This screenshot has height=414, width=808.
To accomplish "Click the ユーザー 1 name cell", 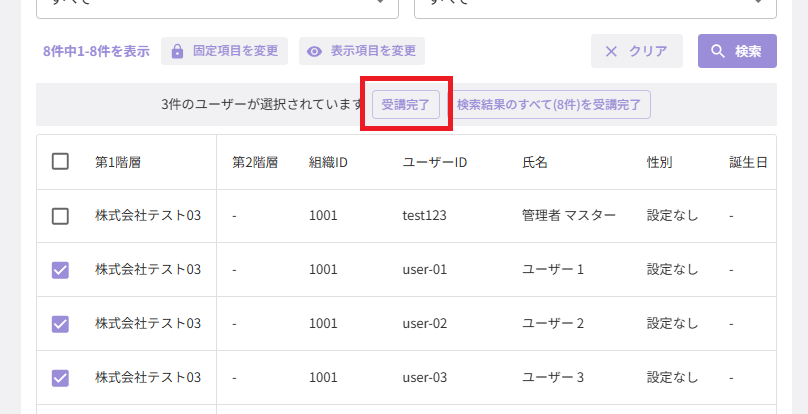I will pyautogui.click(x=553, y=270).
